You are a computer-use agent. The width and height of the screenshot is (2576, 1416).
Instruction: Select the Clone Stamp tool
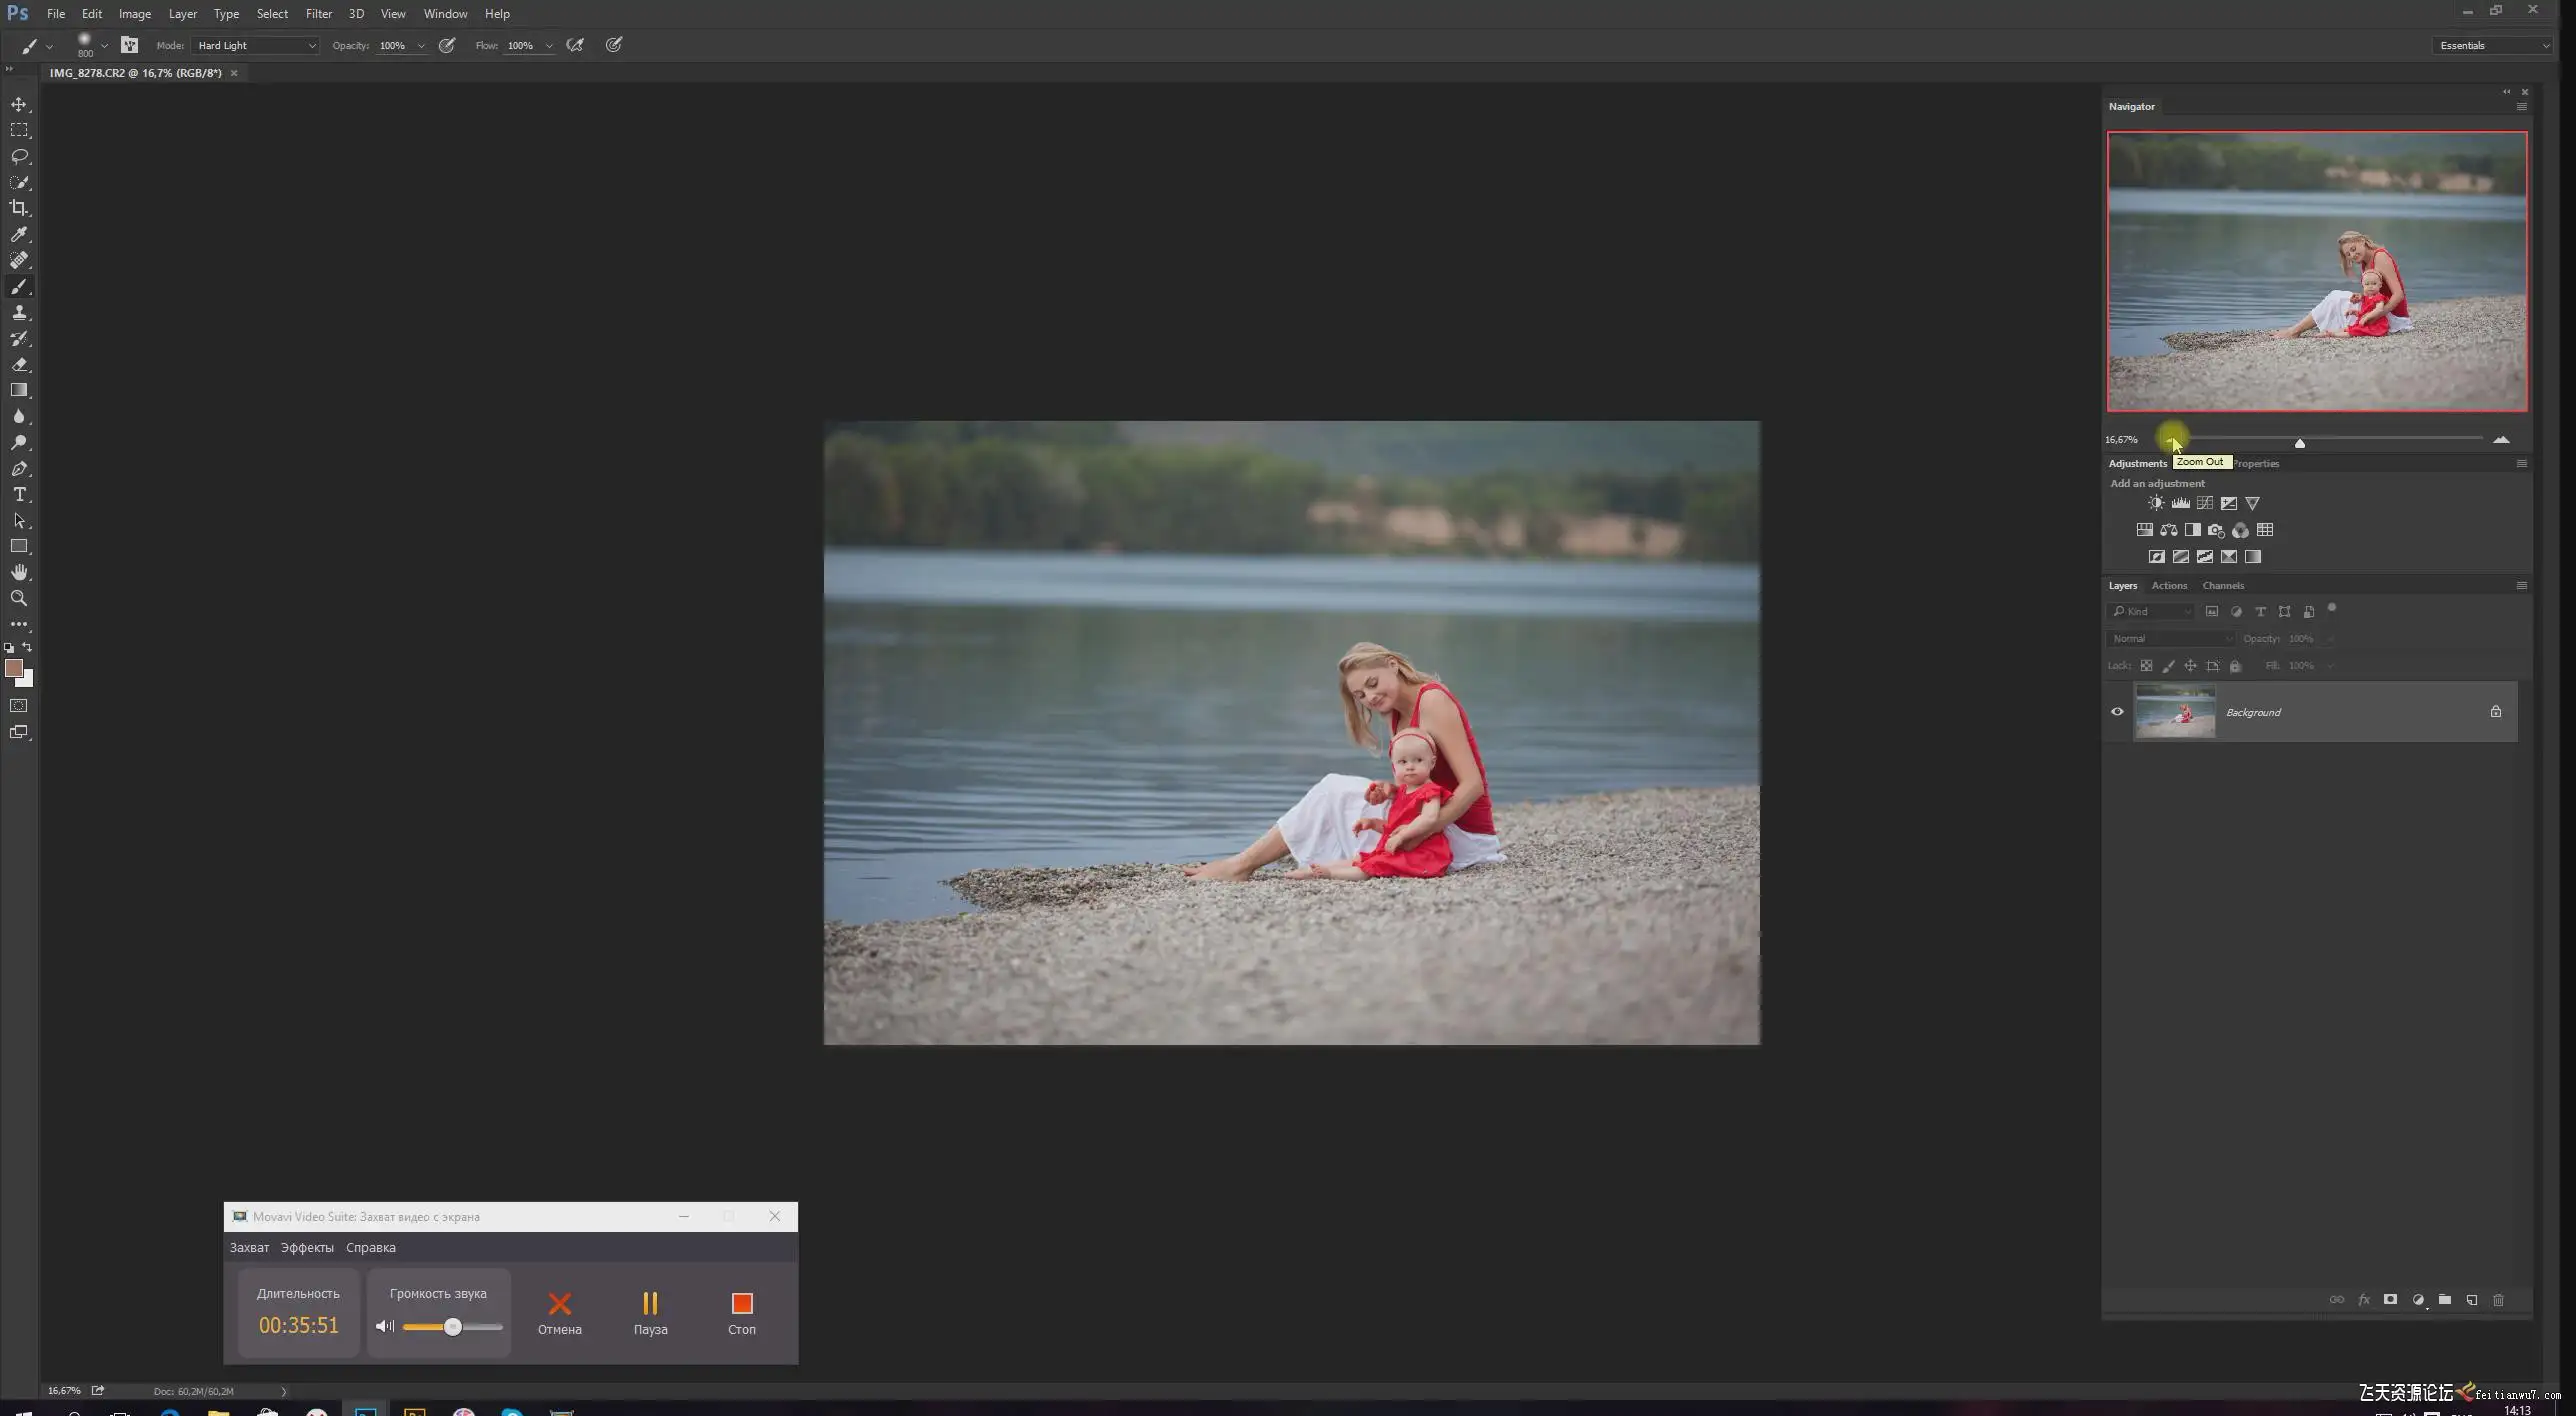19,312
